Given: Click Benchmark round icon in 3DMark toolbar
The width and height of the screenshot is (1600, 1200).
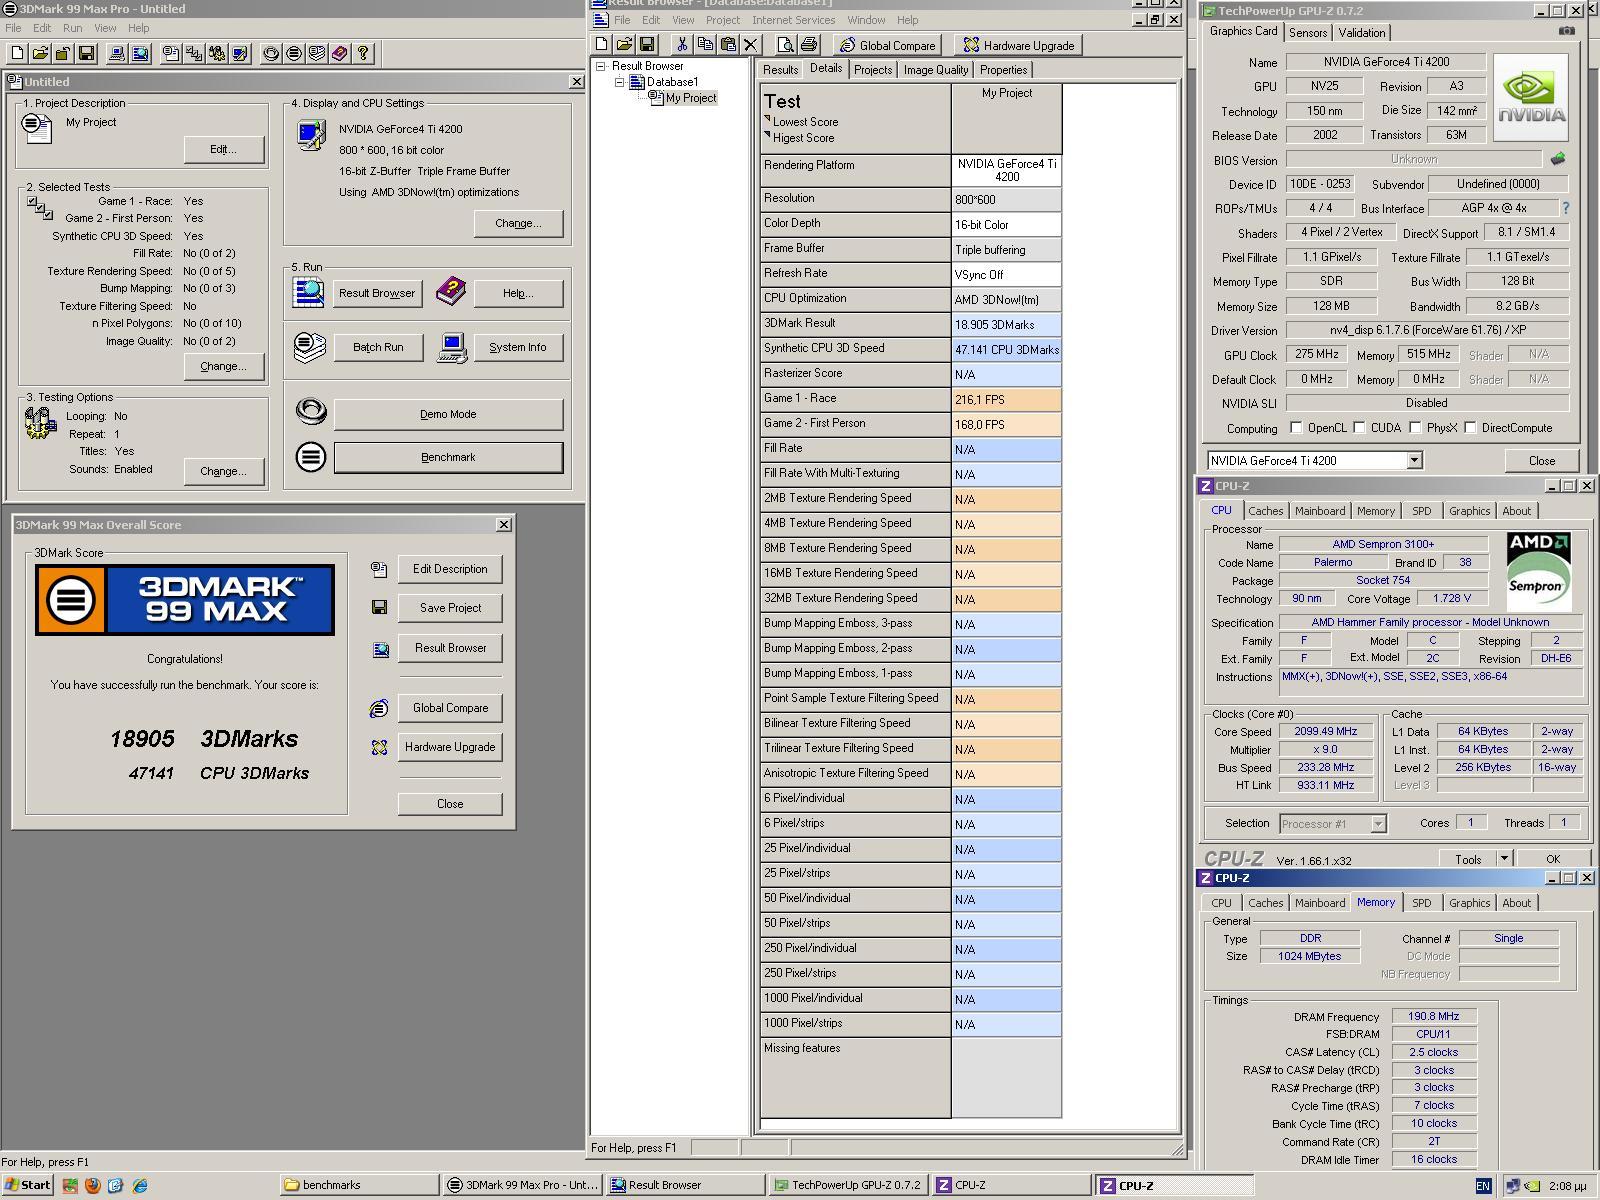Looking at the screenshot, I should click(294, 53).
